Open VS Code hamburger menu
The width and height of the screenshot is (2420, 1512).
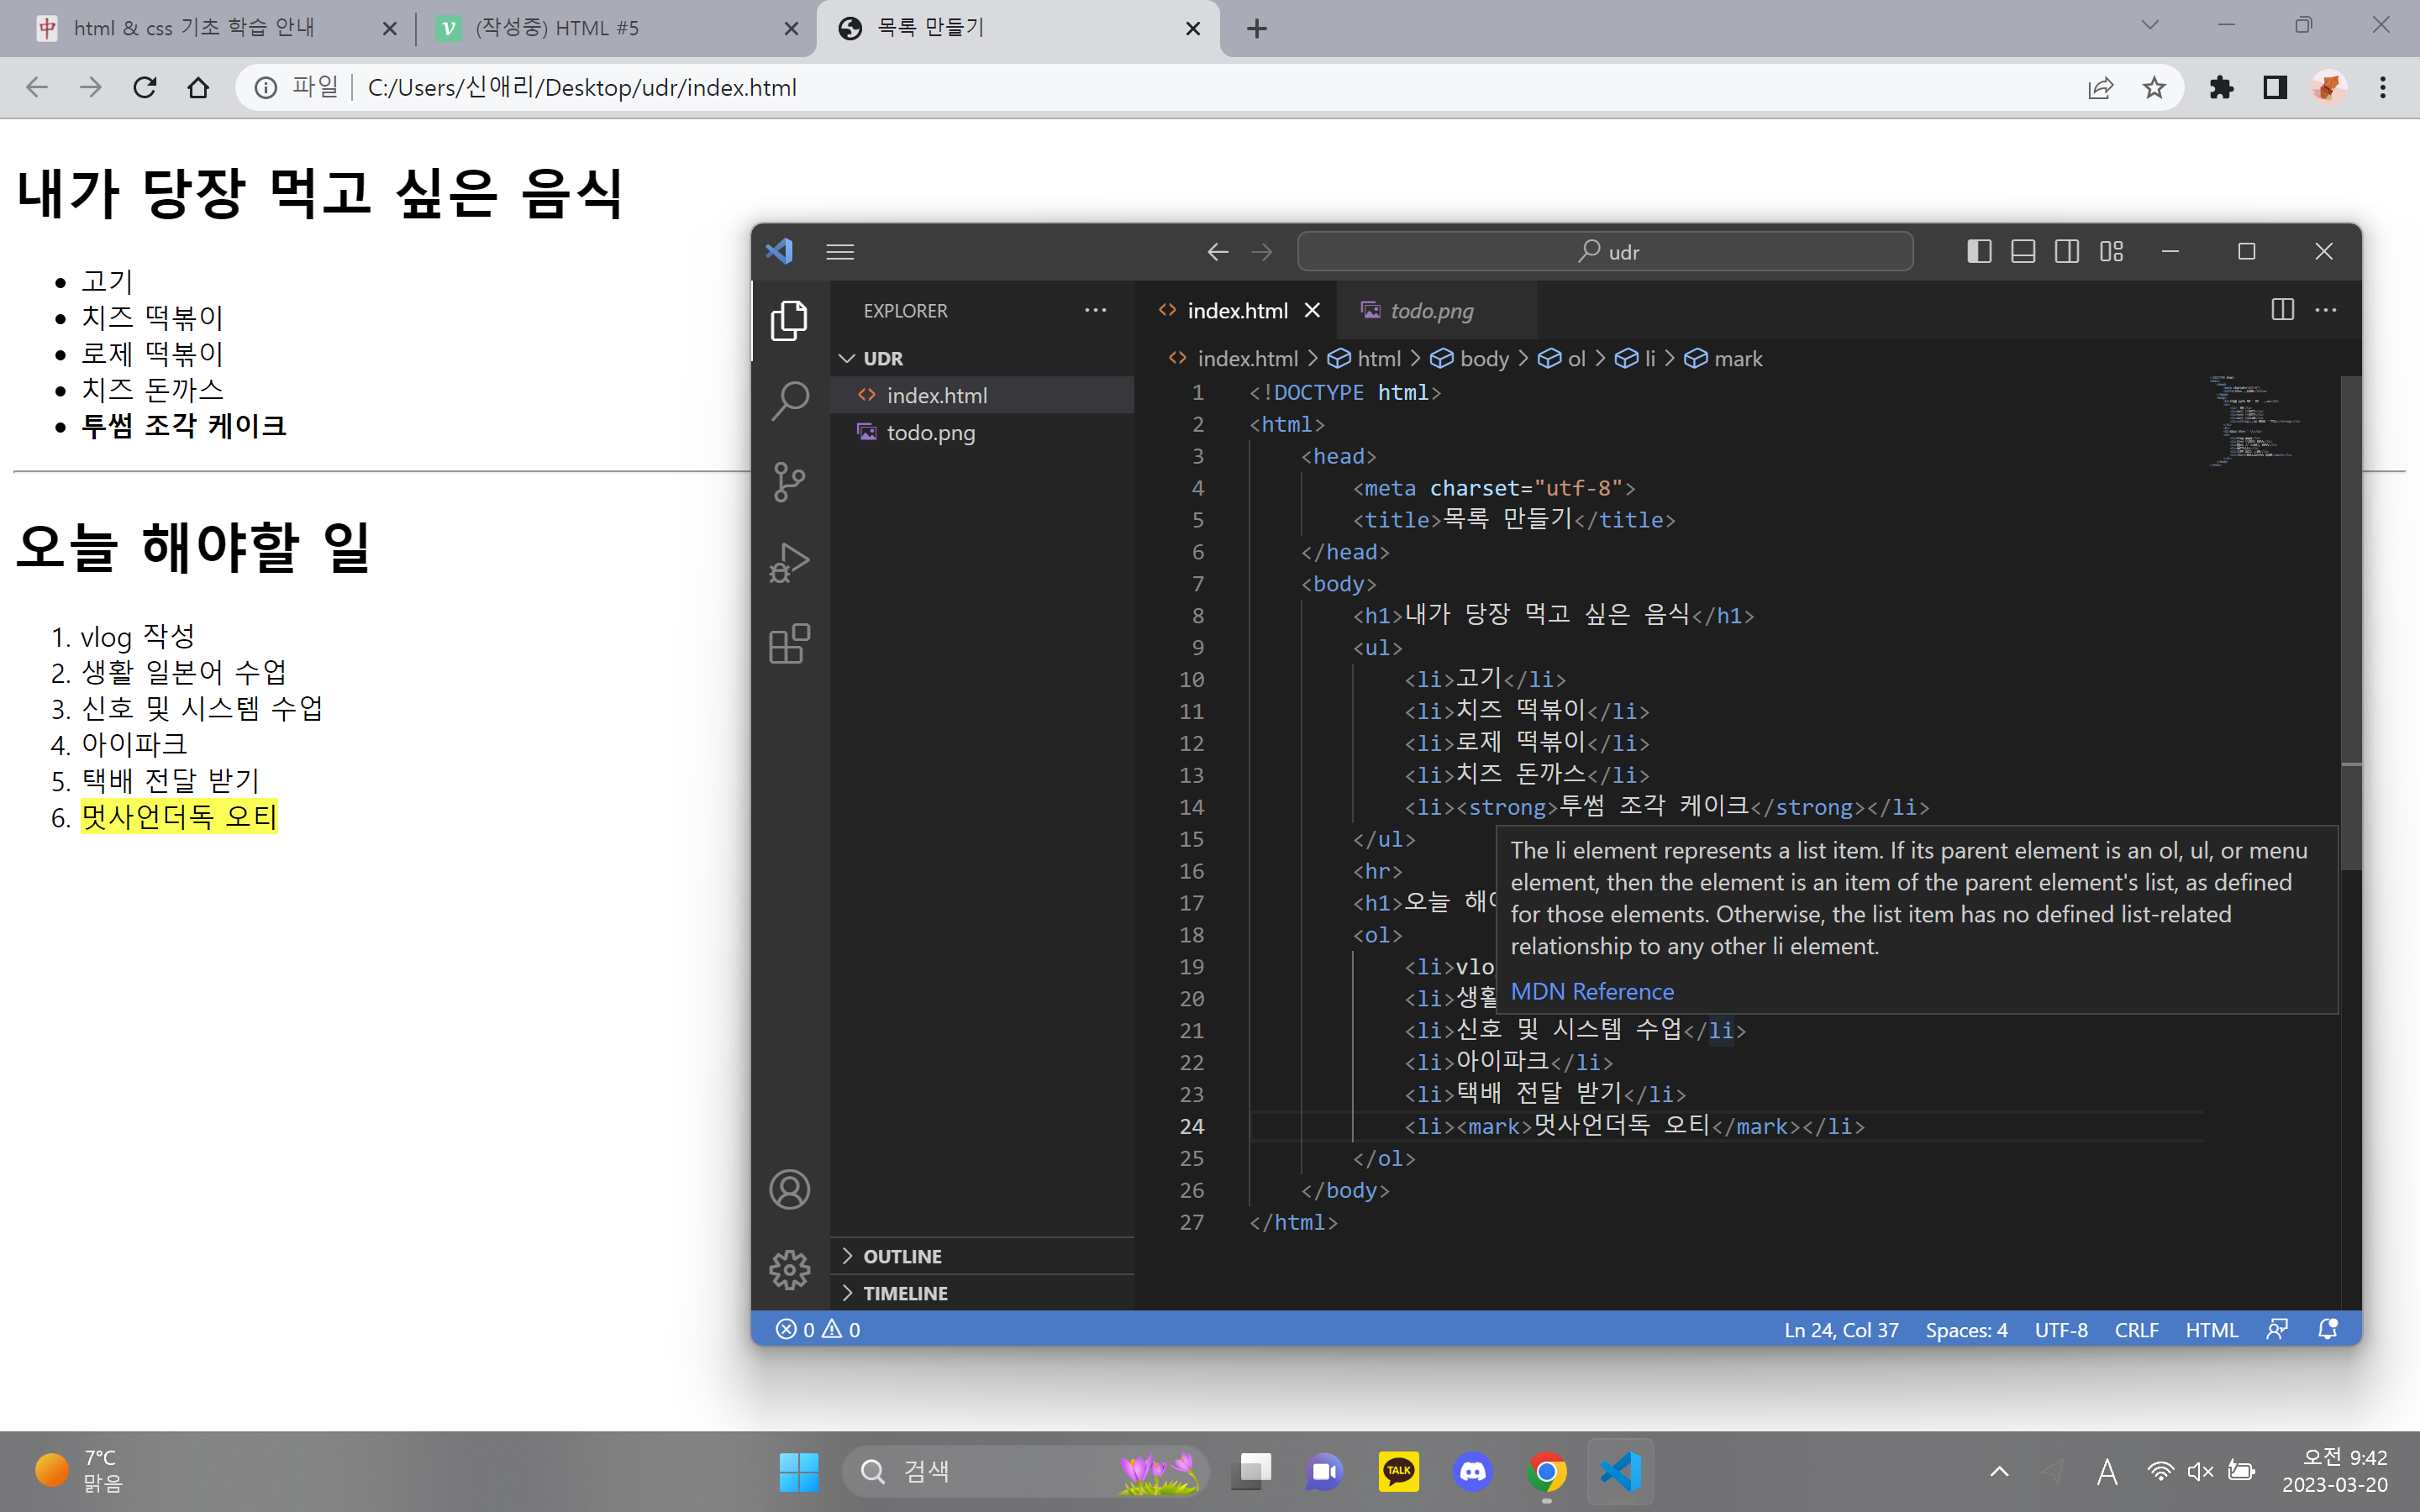[x=840, y=252]
